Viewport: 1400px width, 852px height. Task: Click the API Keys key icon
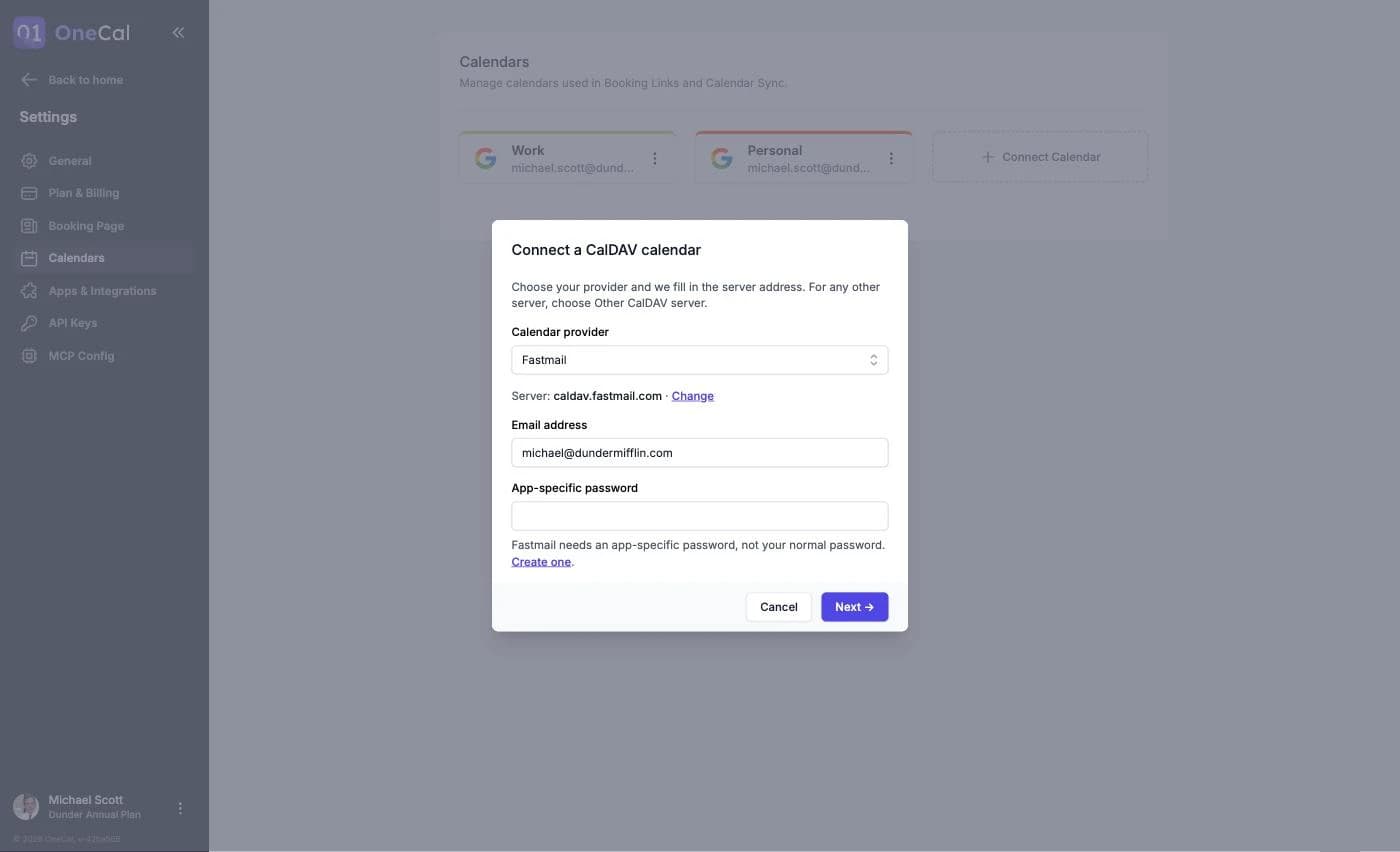click(x=29, y=323)
